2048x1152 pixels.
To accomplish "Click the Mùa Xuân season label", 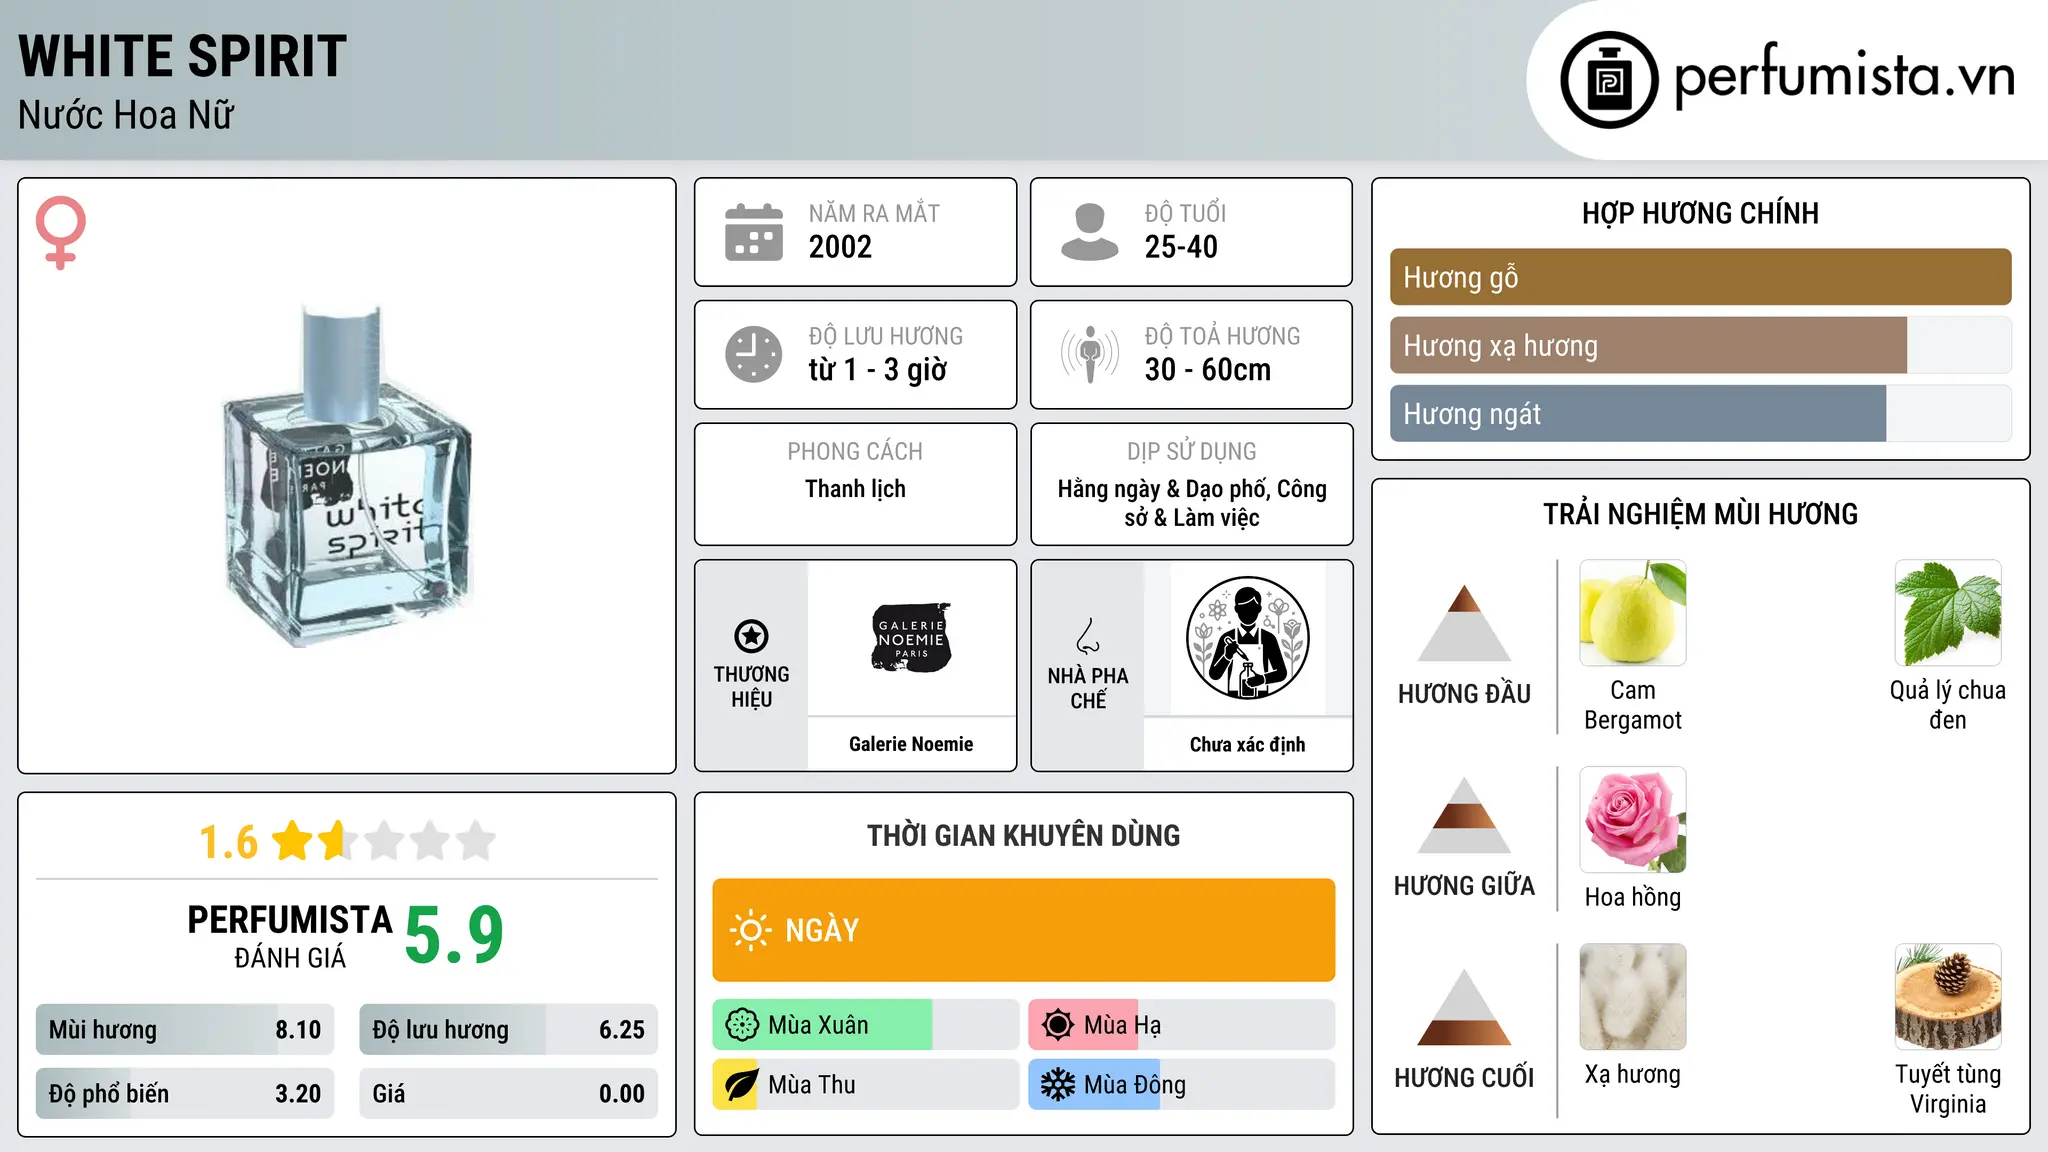I will pyautogui.click(x=818, y=1025).
